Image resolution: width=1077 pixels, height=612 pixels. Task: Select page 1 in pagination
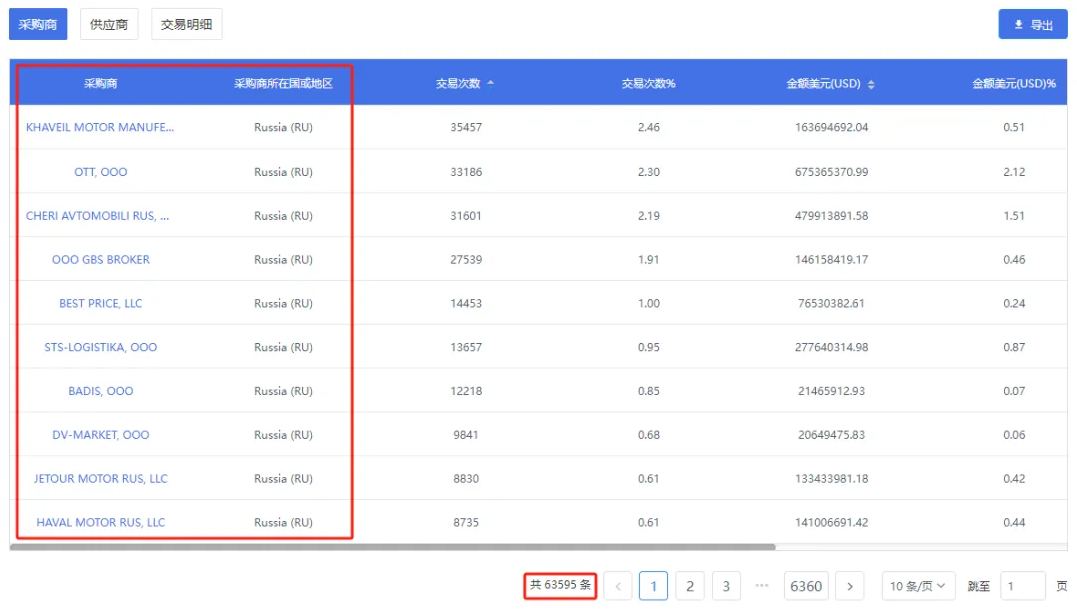tap(653, 586)
